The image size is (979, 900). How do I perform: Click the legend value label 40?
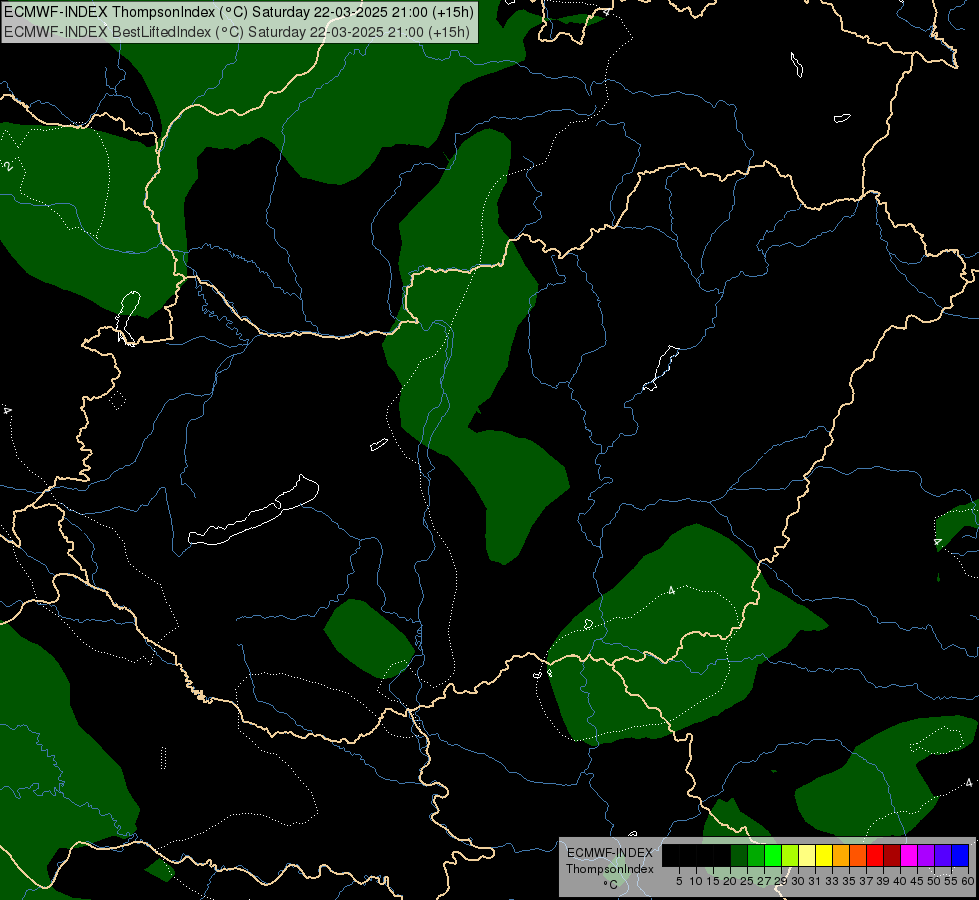[900, 881]
